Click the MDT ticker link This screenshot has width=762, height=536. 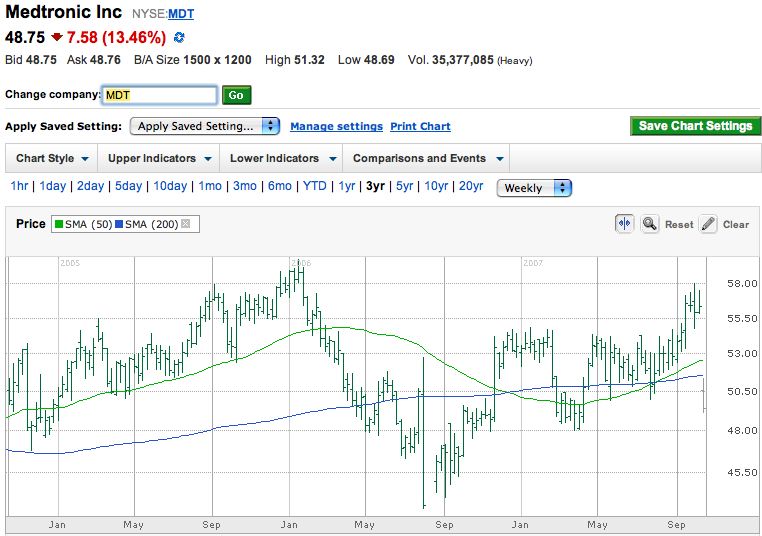tap(181, 14)
